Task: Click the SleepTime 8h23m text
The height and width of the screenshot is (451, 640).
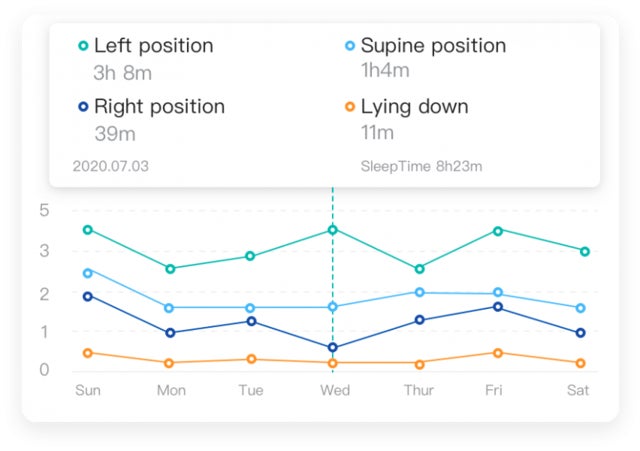Action: (x=421, y=166)
